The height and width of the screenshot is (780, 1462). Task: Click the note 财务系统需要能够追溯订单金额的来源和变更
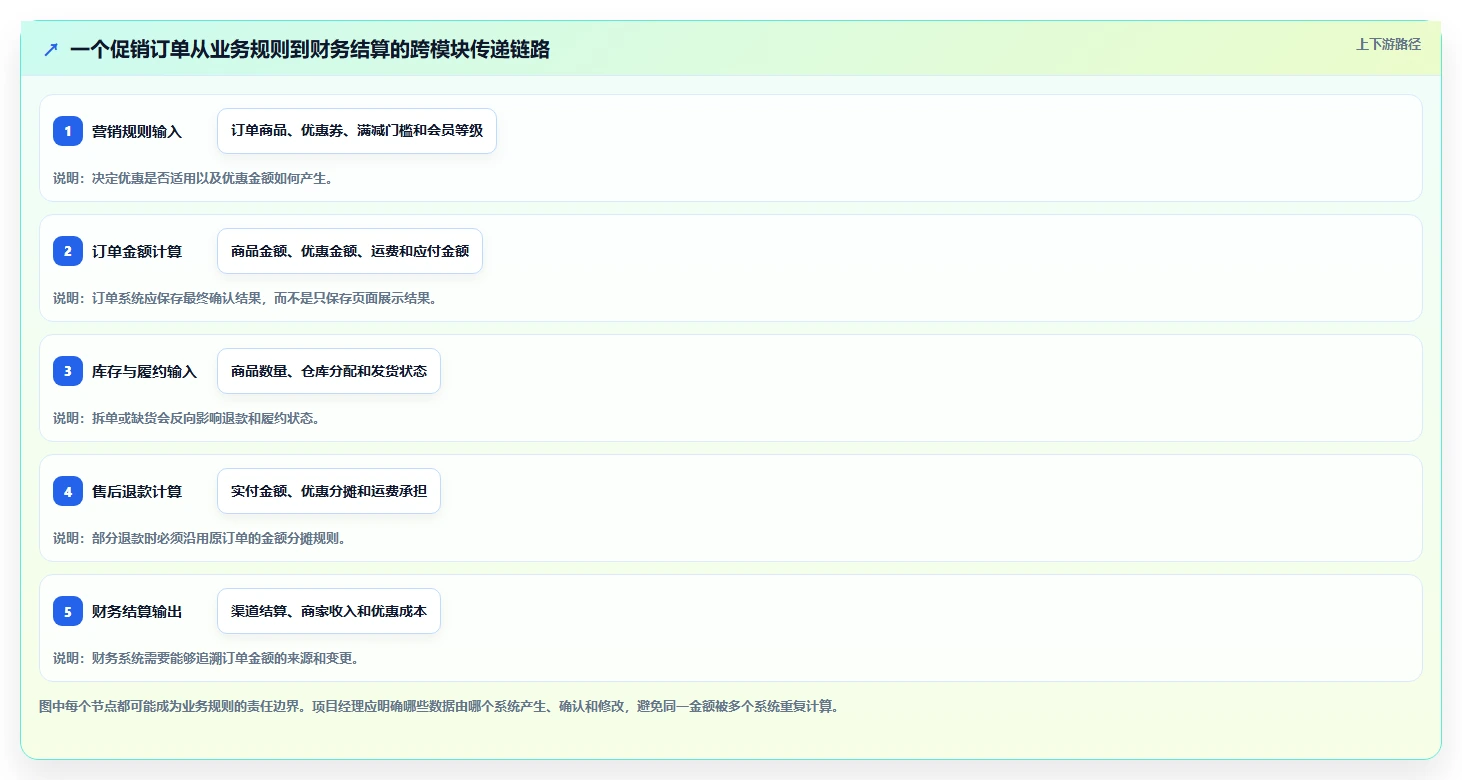point(206,658)
